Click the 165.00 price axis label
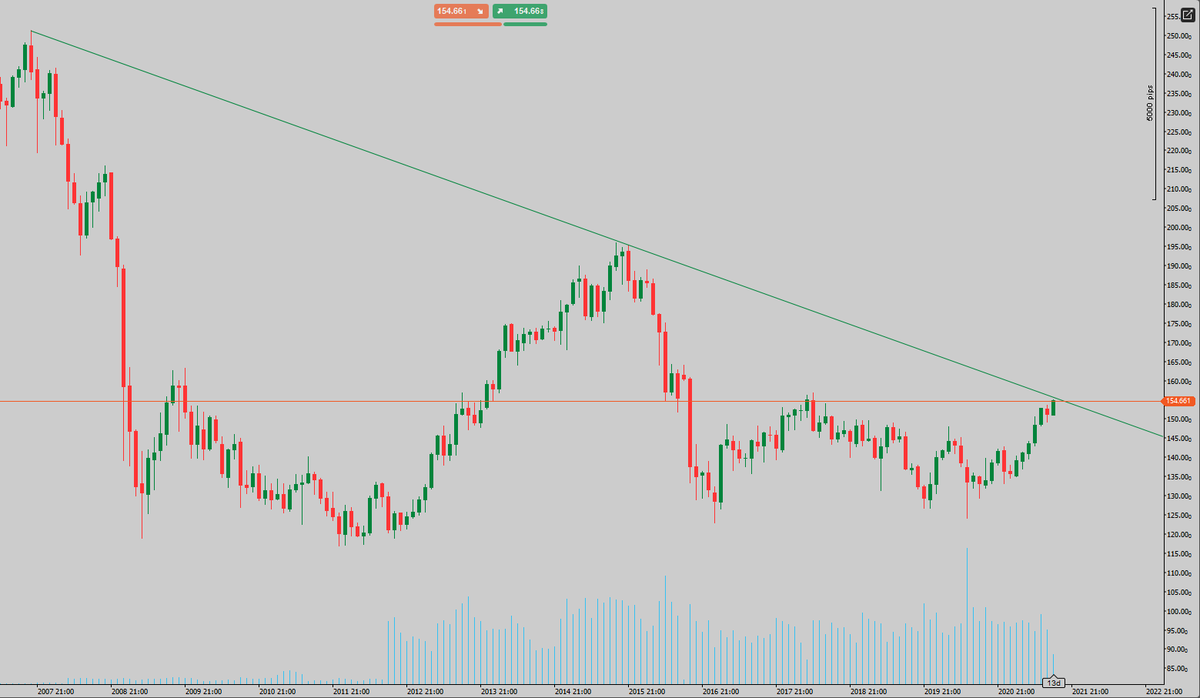 [x=1180, y=362]
